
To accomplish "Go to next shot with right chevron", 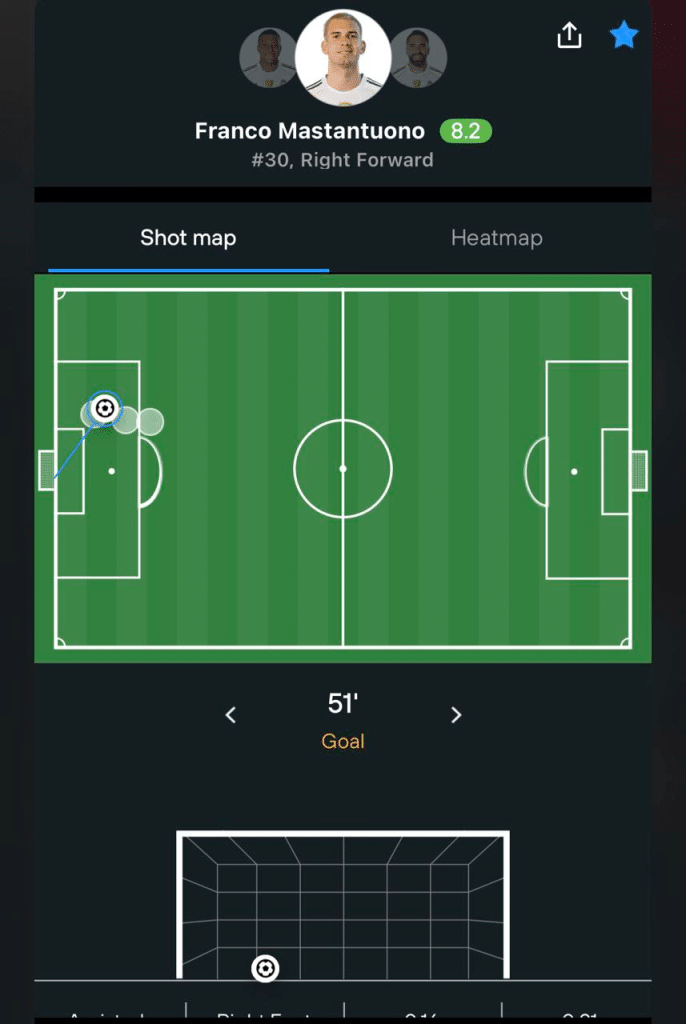I will [456, 715].
